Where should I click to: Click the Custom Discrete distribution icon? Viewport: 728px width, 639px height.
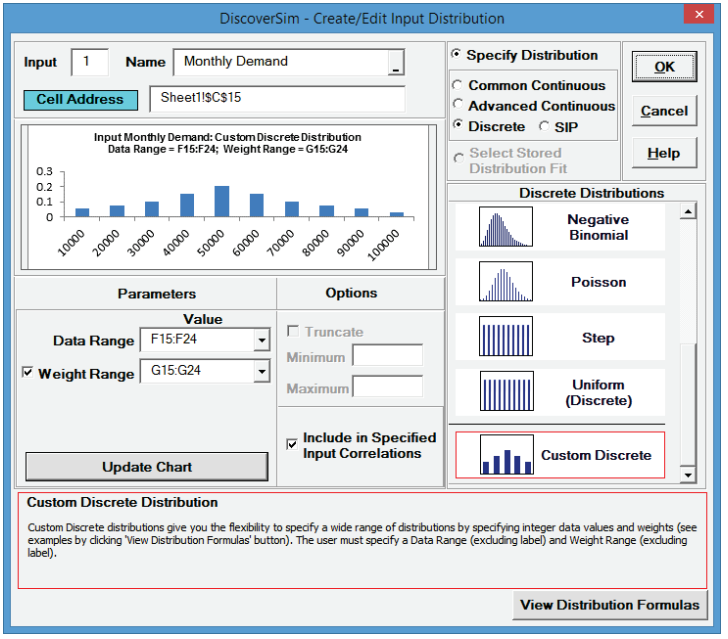(x=507, y=455)
